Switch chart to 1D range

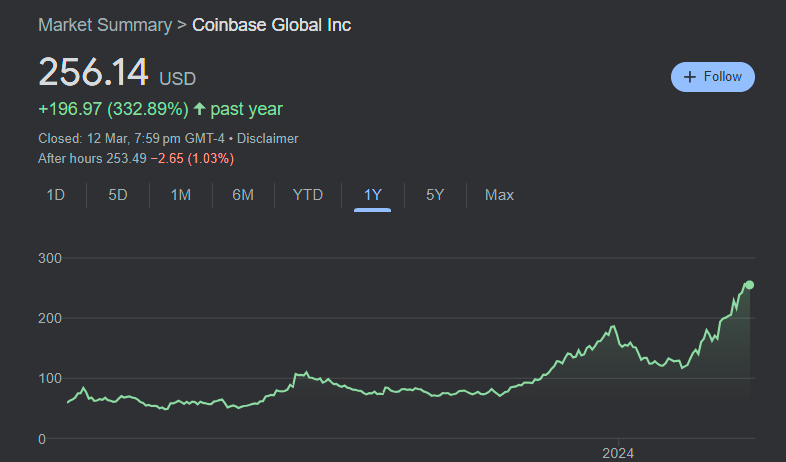tap(56, 195)
